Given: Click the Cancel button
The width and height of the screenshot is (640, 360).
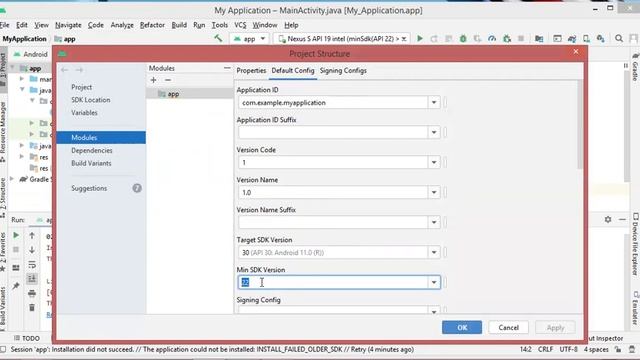Looking at the screenshot, I should 508,327.
